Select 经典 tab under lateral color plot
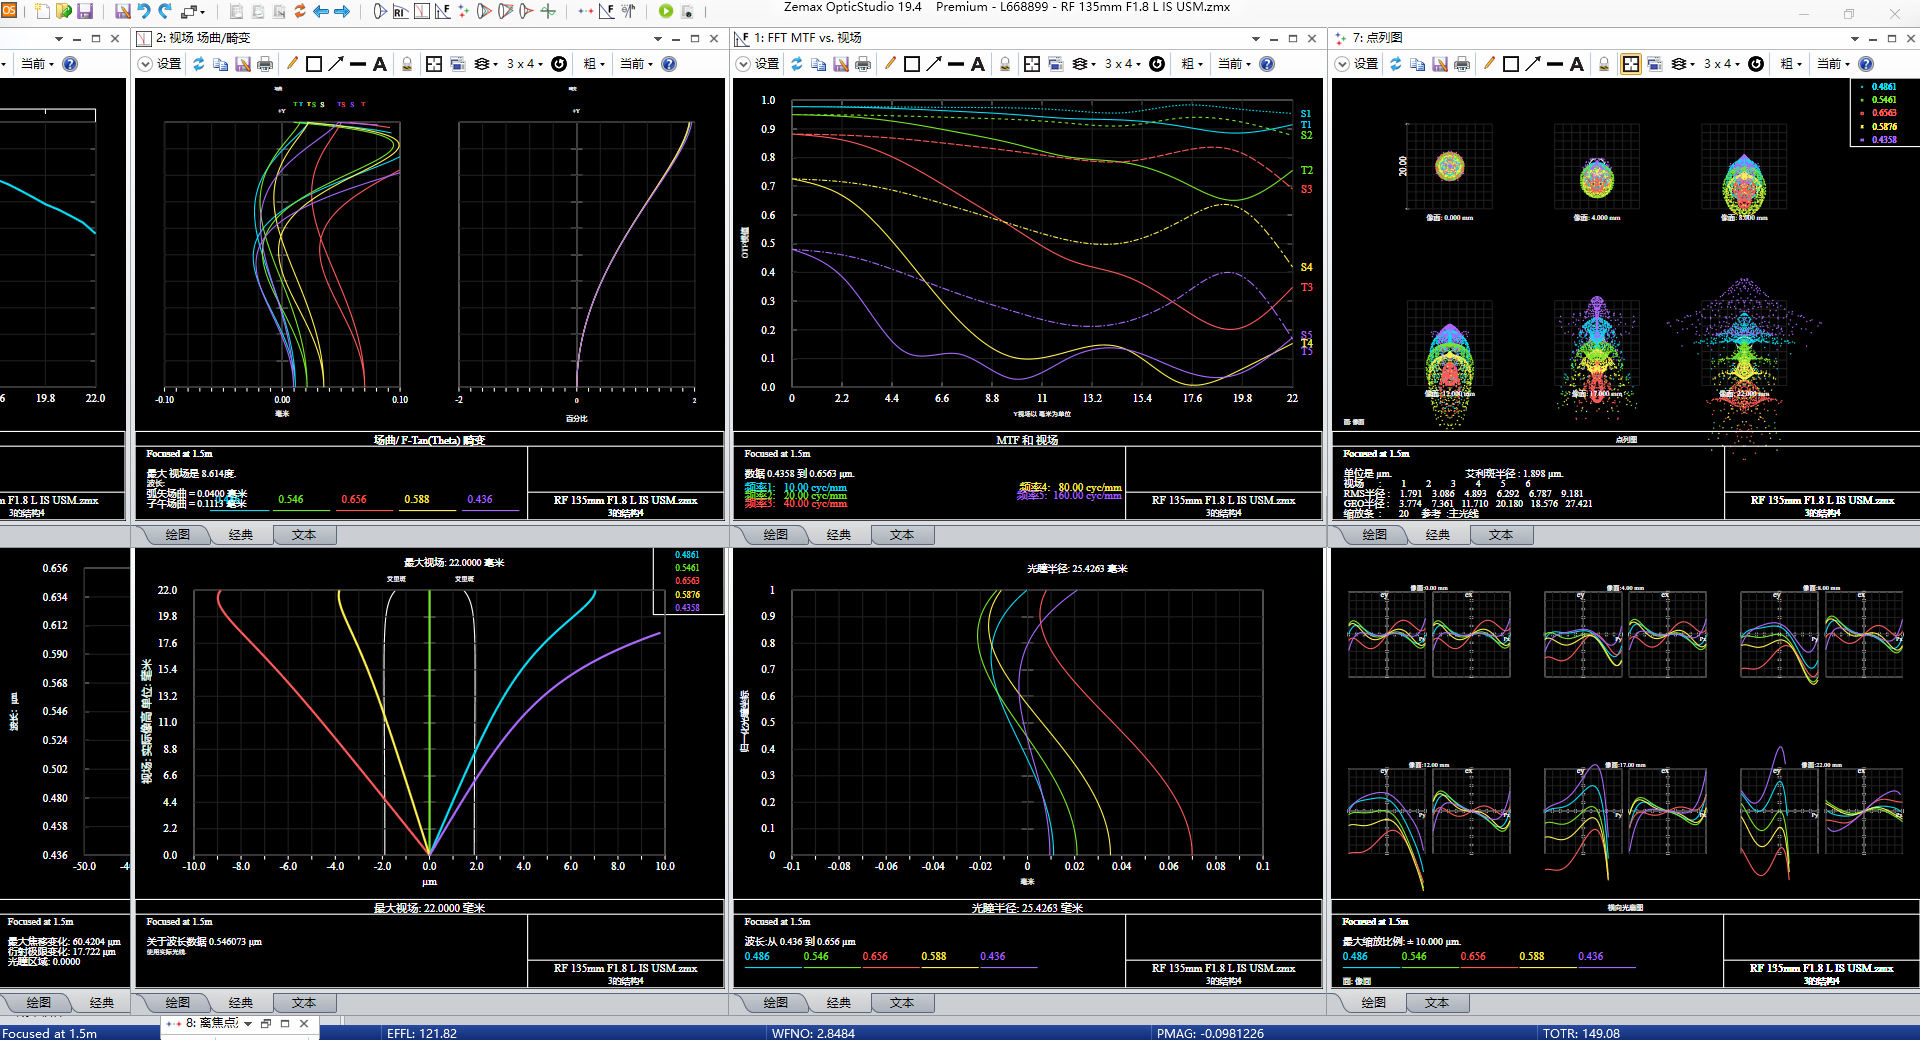 tap(241, 1002)
